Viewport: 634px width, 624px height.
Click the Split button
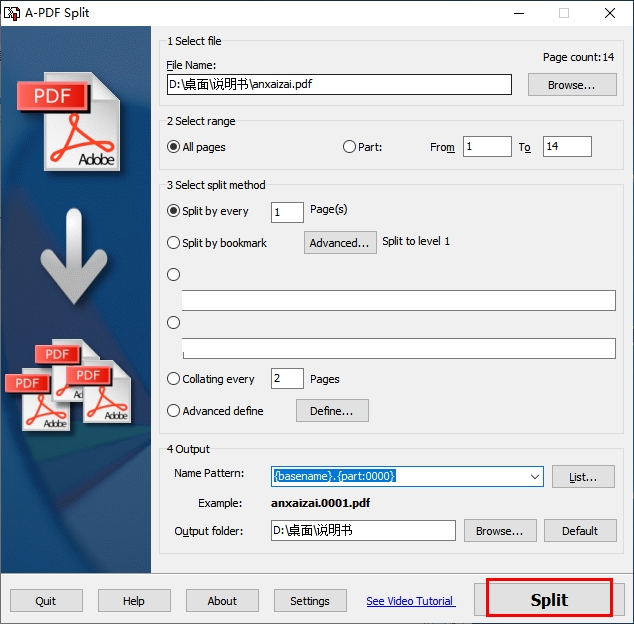coord(549,600)
